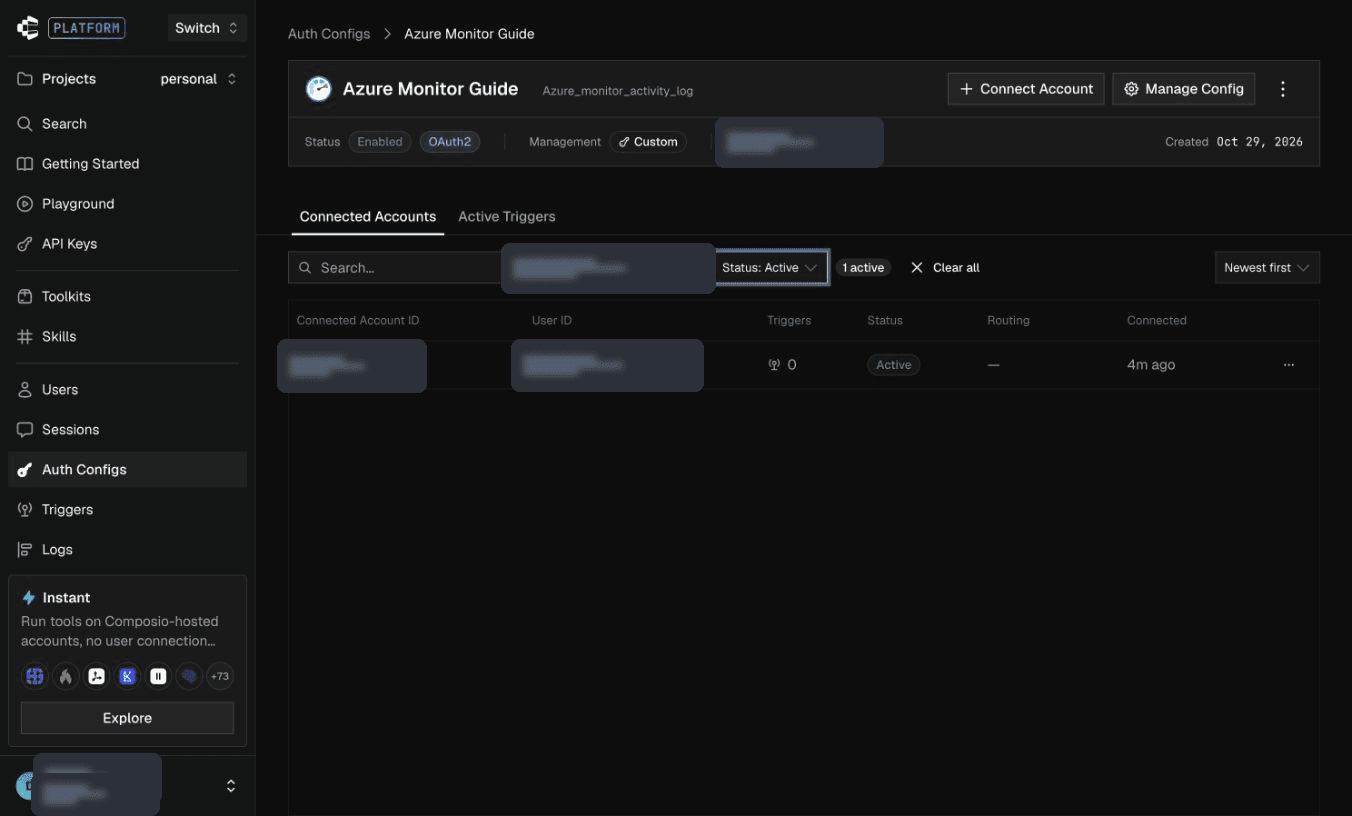The height and width of the screenshot is (816, 1352).
Task: Click the PLATFORM badge at top-left
Action: pyautogui.click(x=86, y=28)
